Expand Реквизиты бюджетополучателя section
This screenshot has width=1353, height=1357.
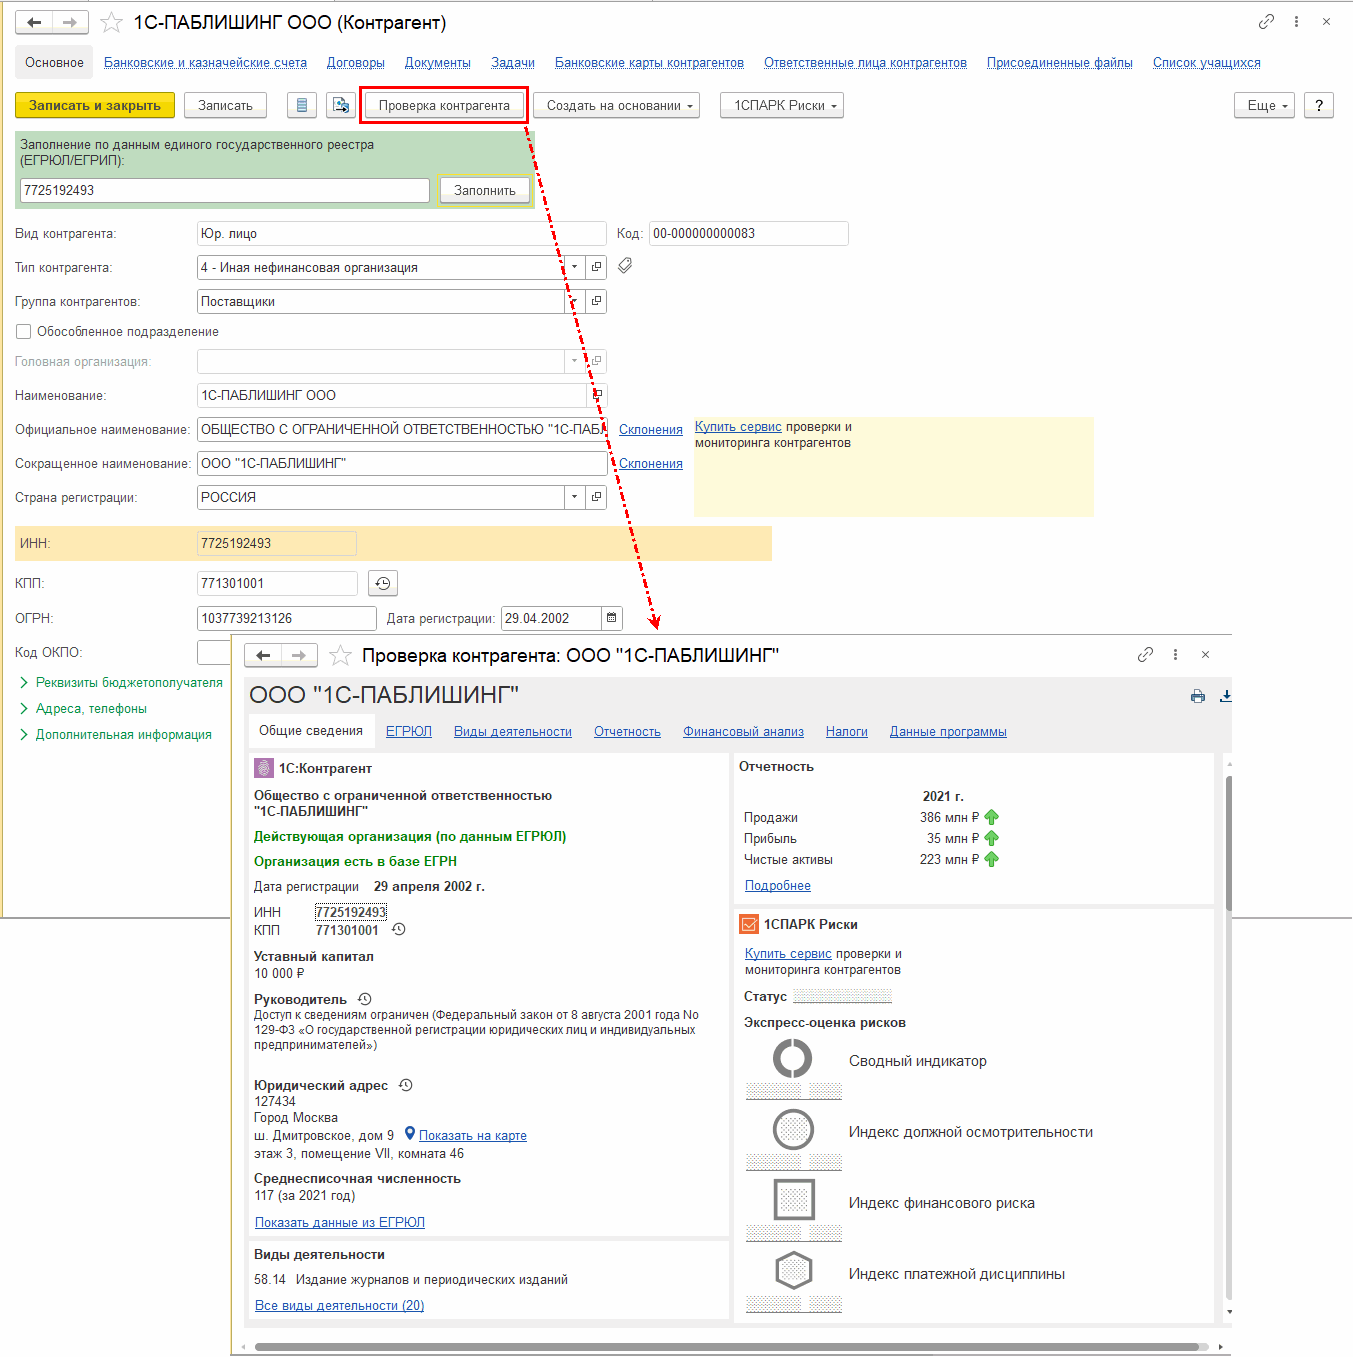[x=128, y=682]
